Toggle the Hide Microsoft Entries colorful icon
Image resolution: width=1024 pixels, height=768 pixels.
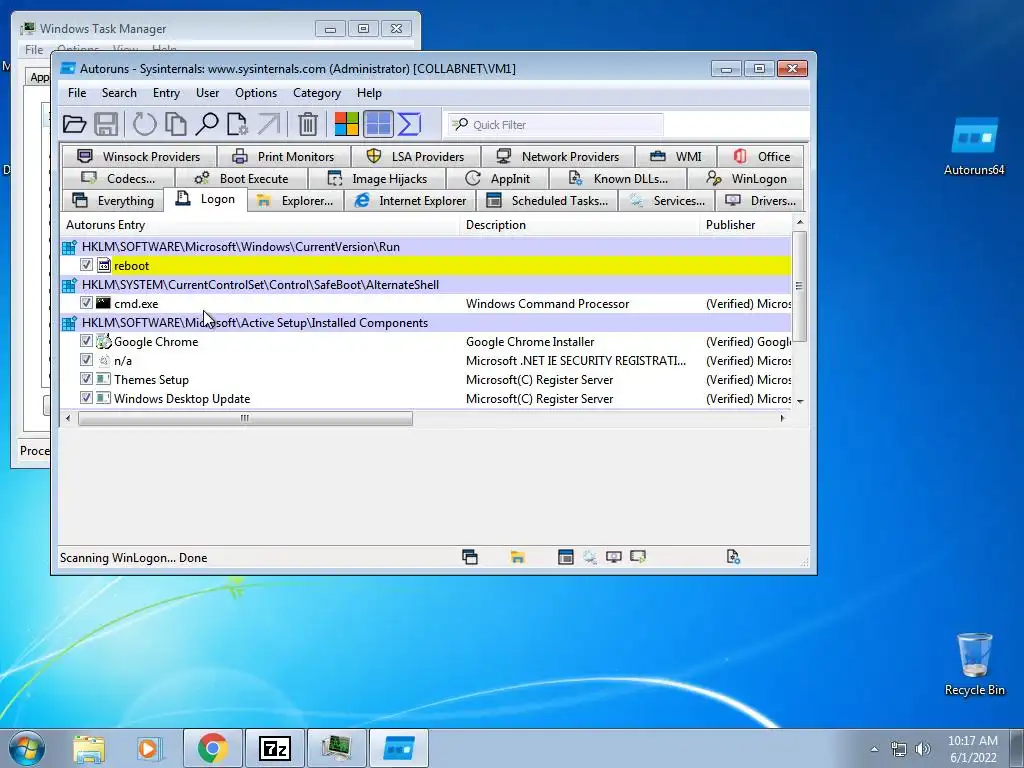(347, 124)
